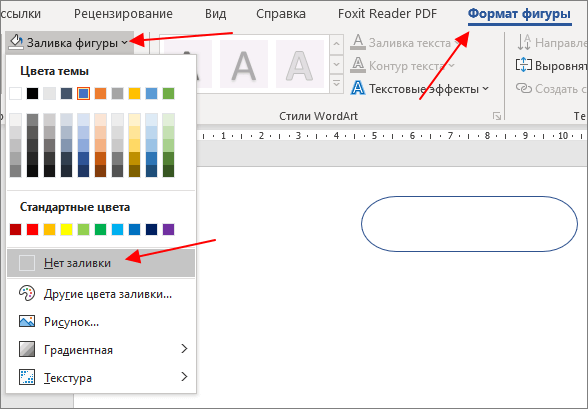Pick the light green standard color
This screenshot has width=588, height=409.
(x=83, y=229)
